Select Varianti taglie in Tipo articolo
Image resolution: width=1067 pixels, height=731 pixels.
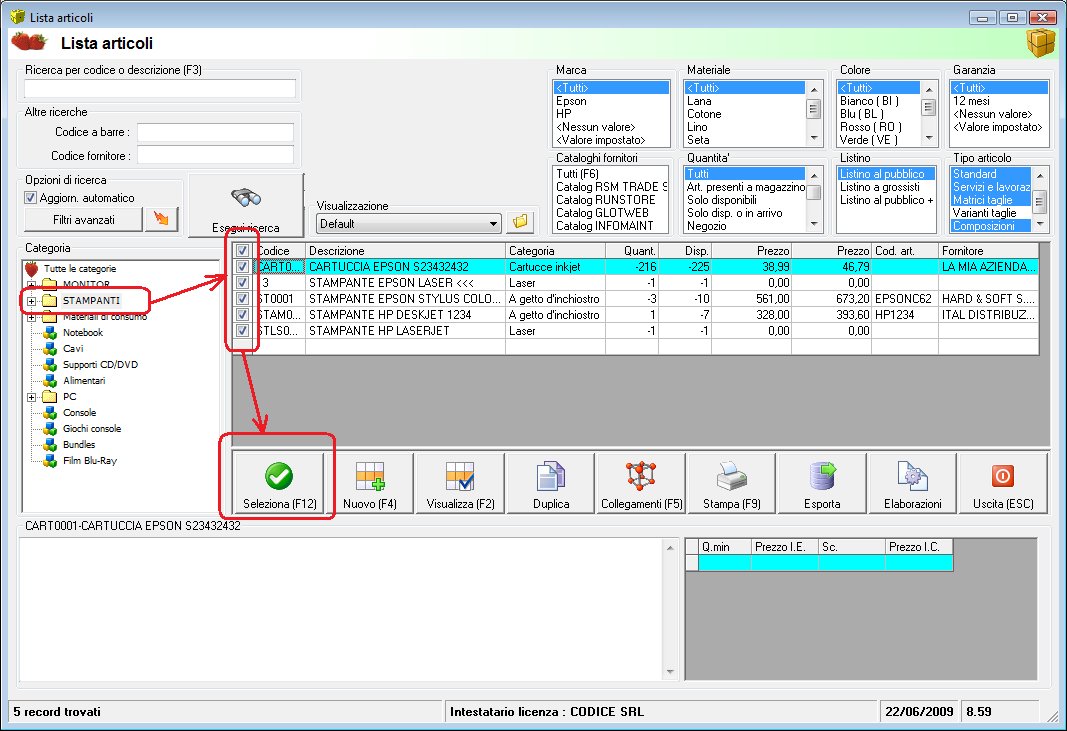point(984,212)
